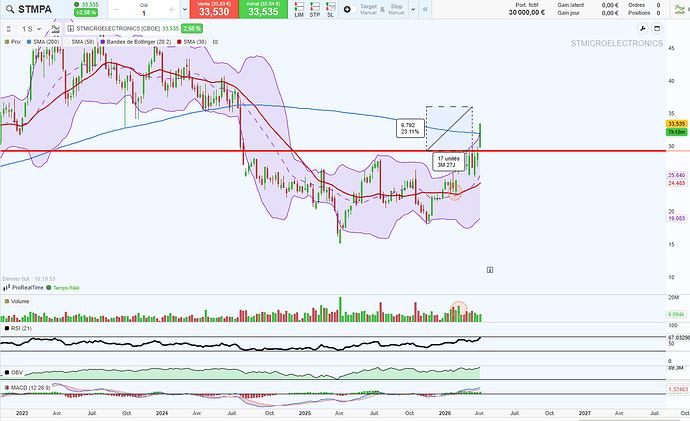
Task: Open the 1 S timeframe dropdown
Action: [31, 29]
